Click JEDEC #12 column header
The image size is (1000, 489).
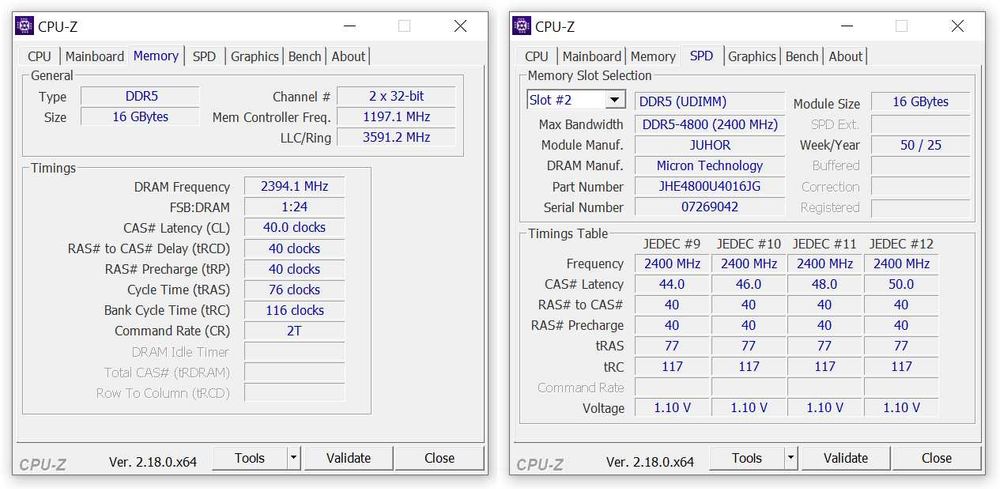pos(901,244)
